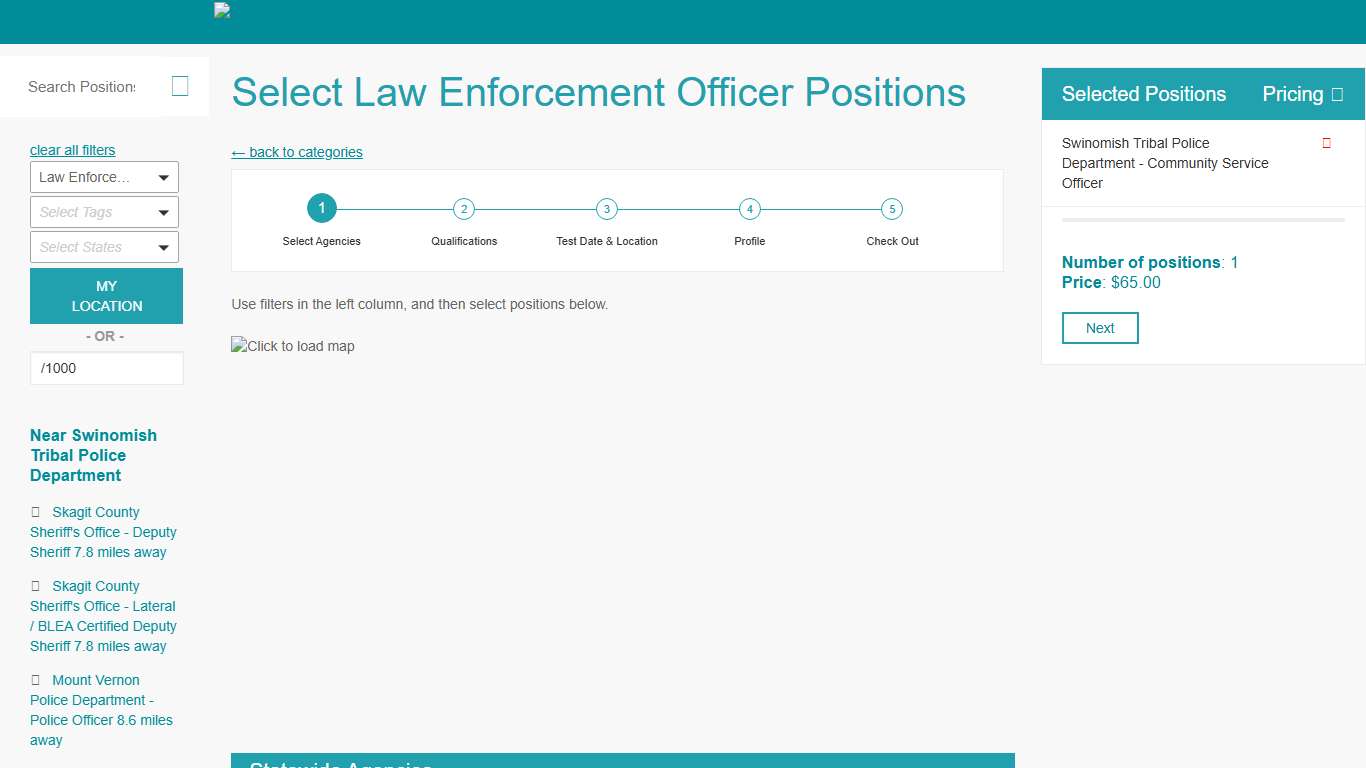Image resolution: width=1366 pixels, height=768 pixels.
Task: Click the search icon beside Search Positions
Action: click(180, 85)
